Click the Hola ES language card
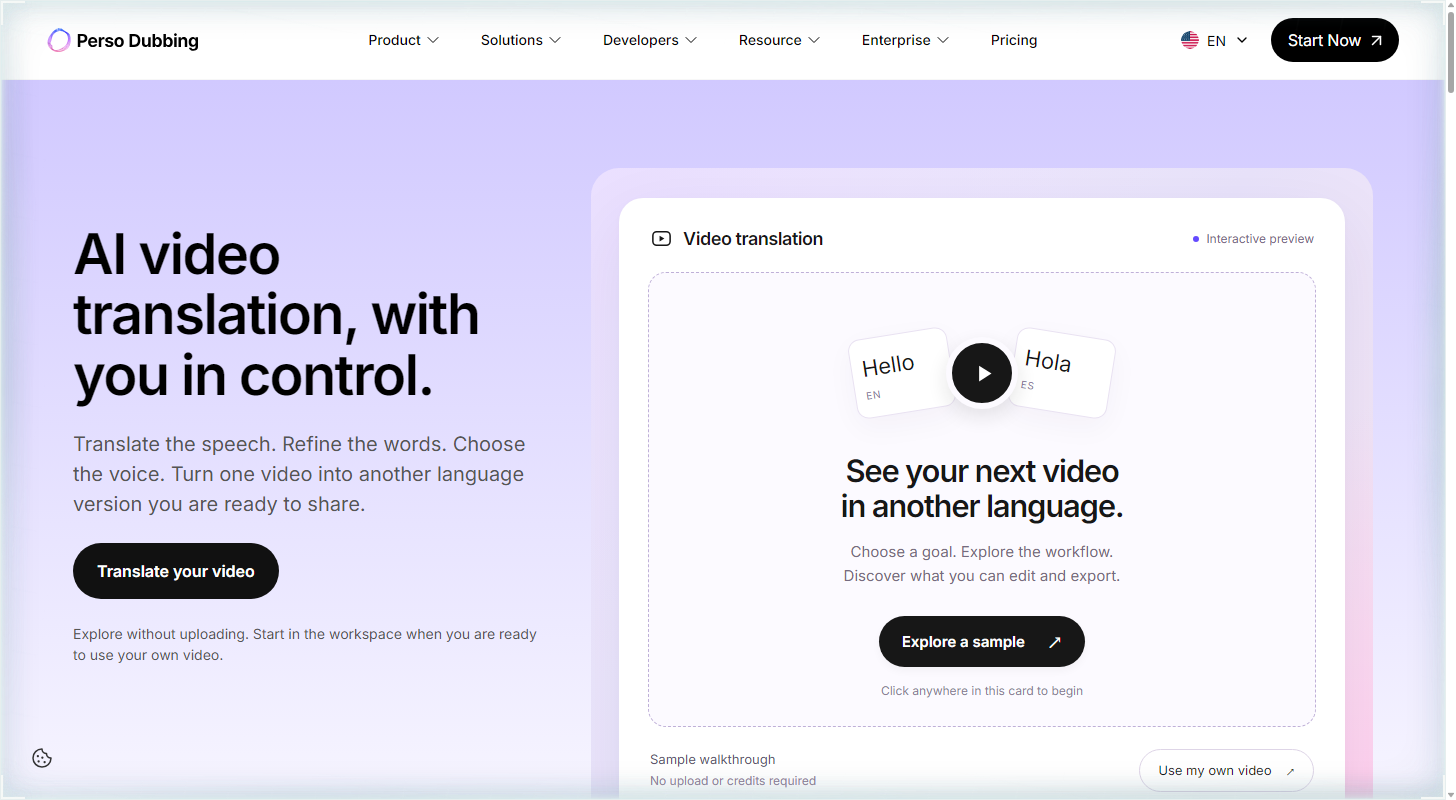The width and height of the screenshot is (1456, 800). coord(1062,372)
